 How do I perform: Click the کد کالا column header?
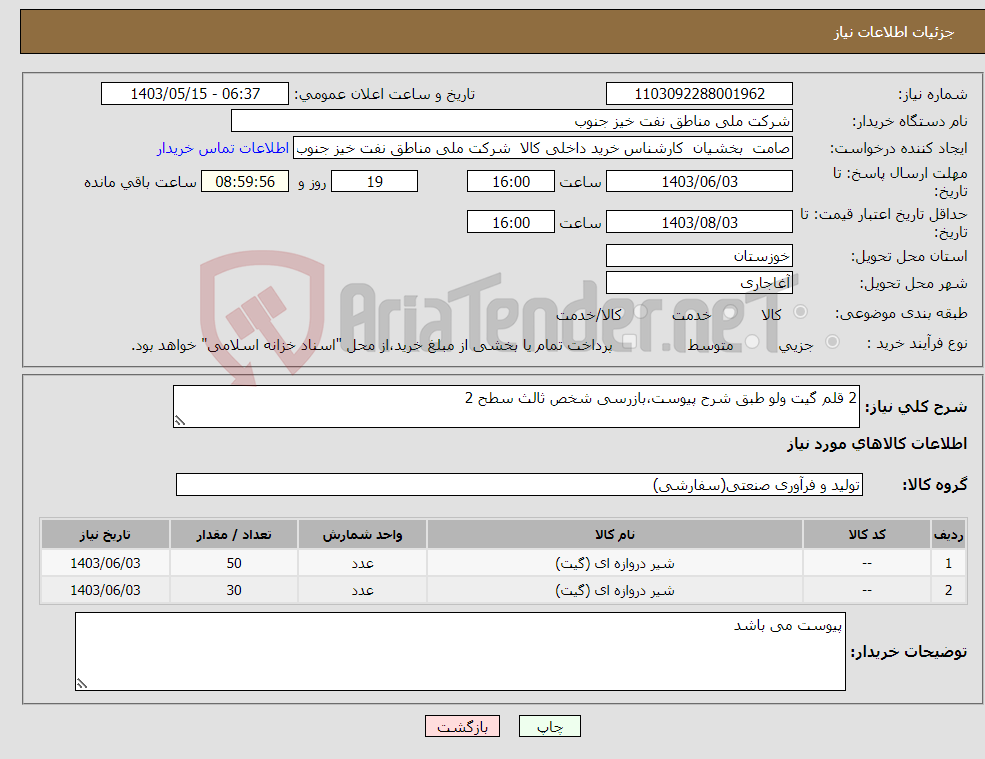click(867, 535)
